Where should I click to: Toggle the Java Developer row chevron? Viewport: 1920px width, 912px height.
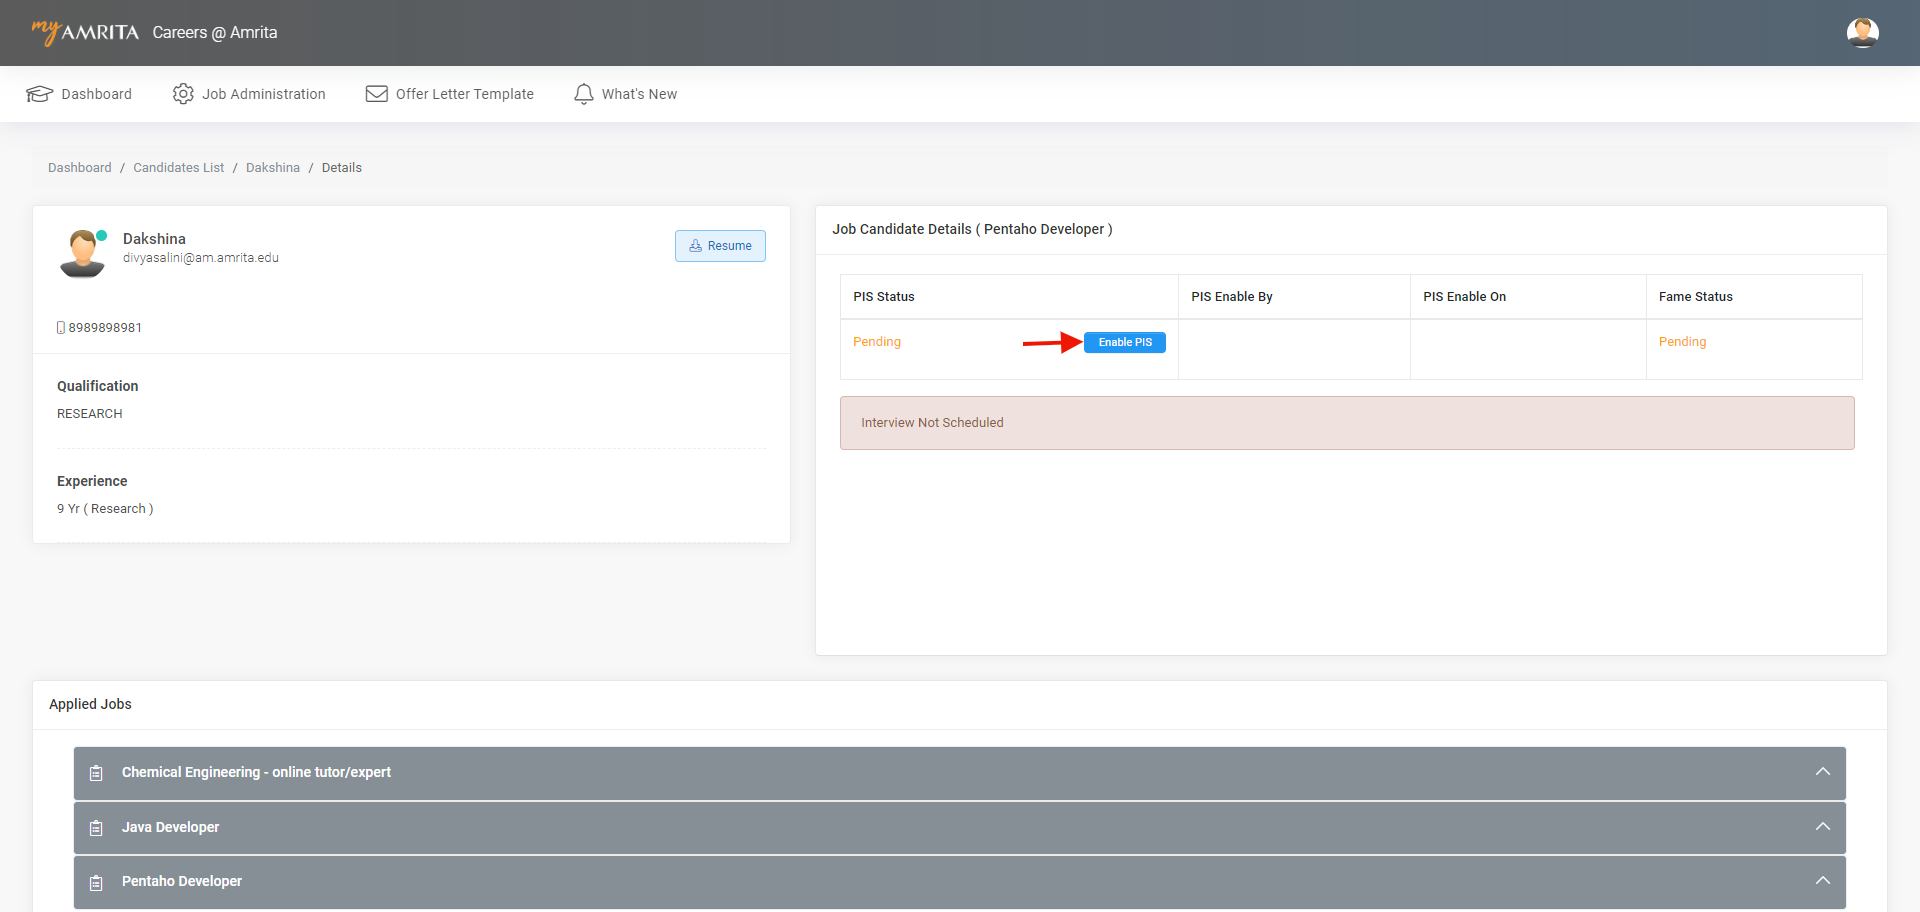coord(1822,827)
